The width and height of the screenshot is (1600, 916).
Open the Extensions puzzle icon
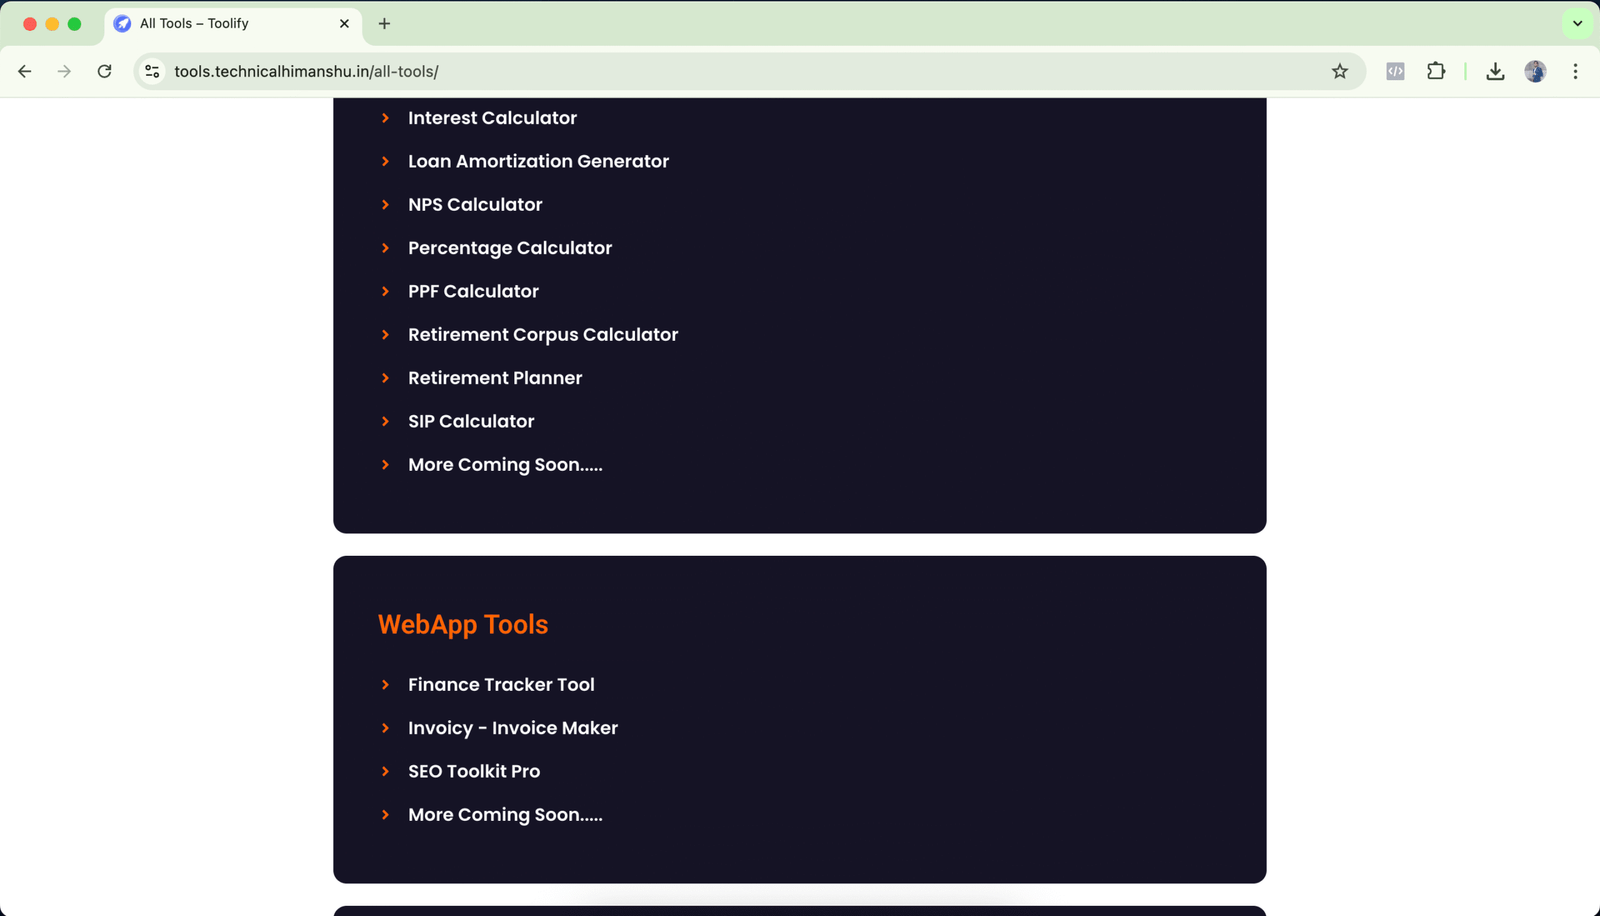coord(1436,71)
